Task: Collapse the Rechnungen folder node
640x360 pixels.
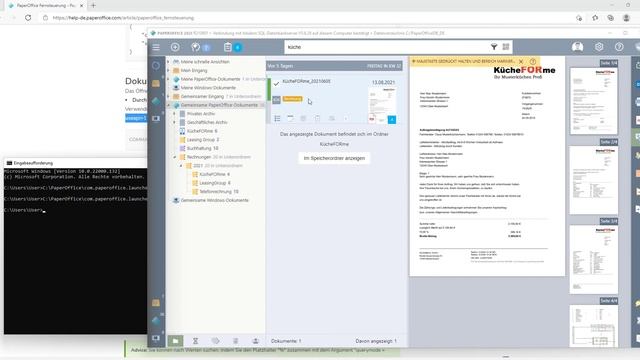Action: [175, 157]
